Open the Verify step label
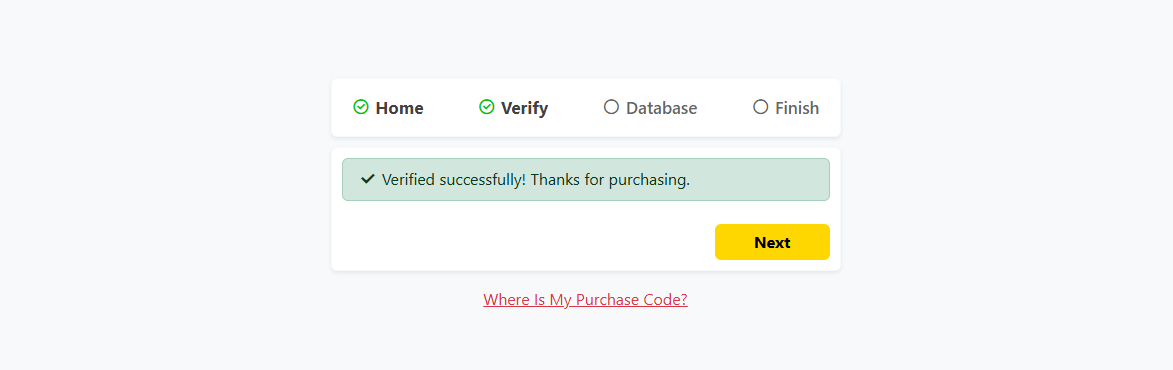 pos(524,108)
